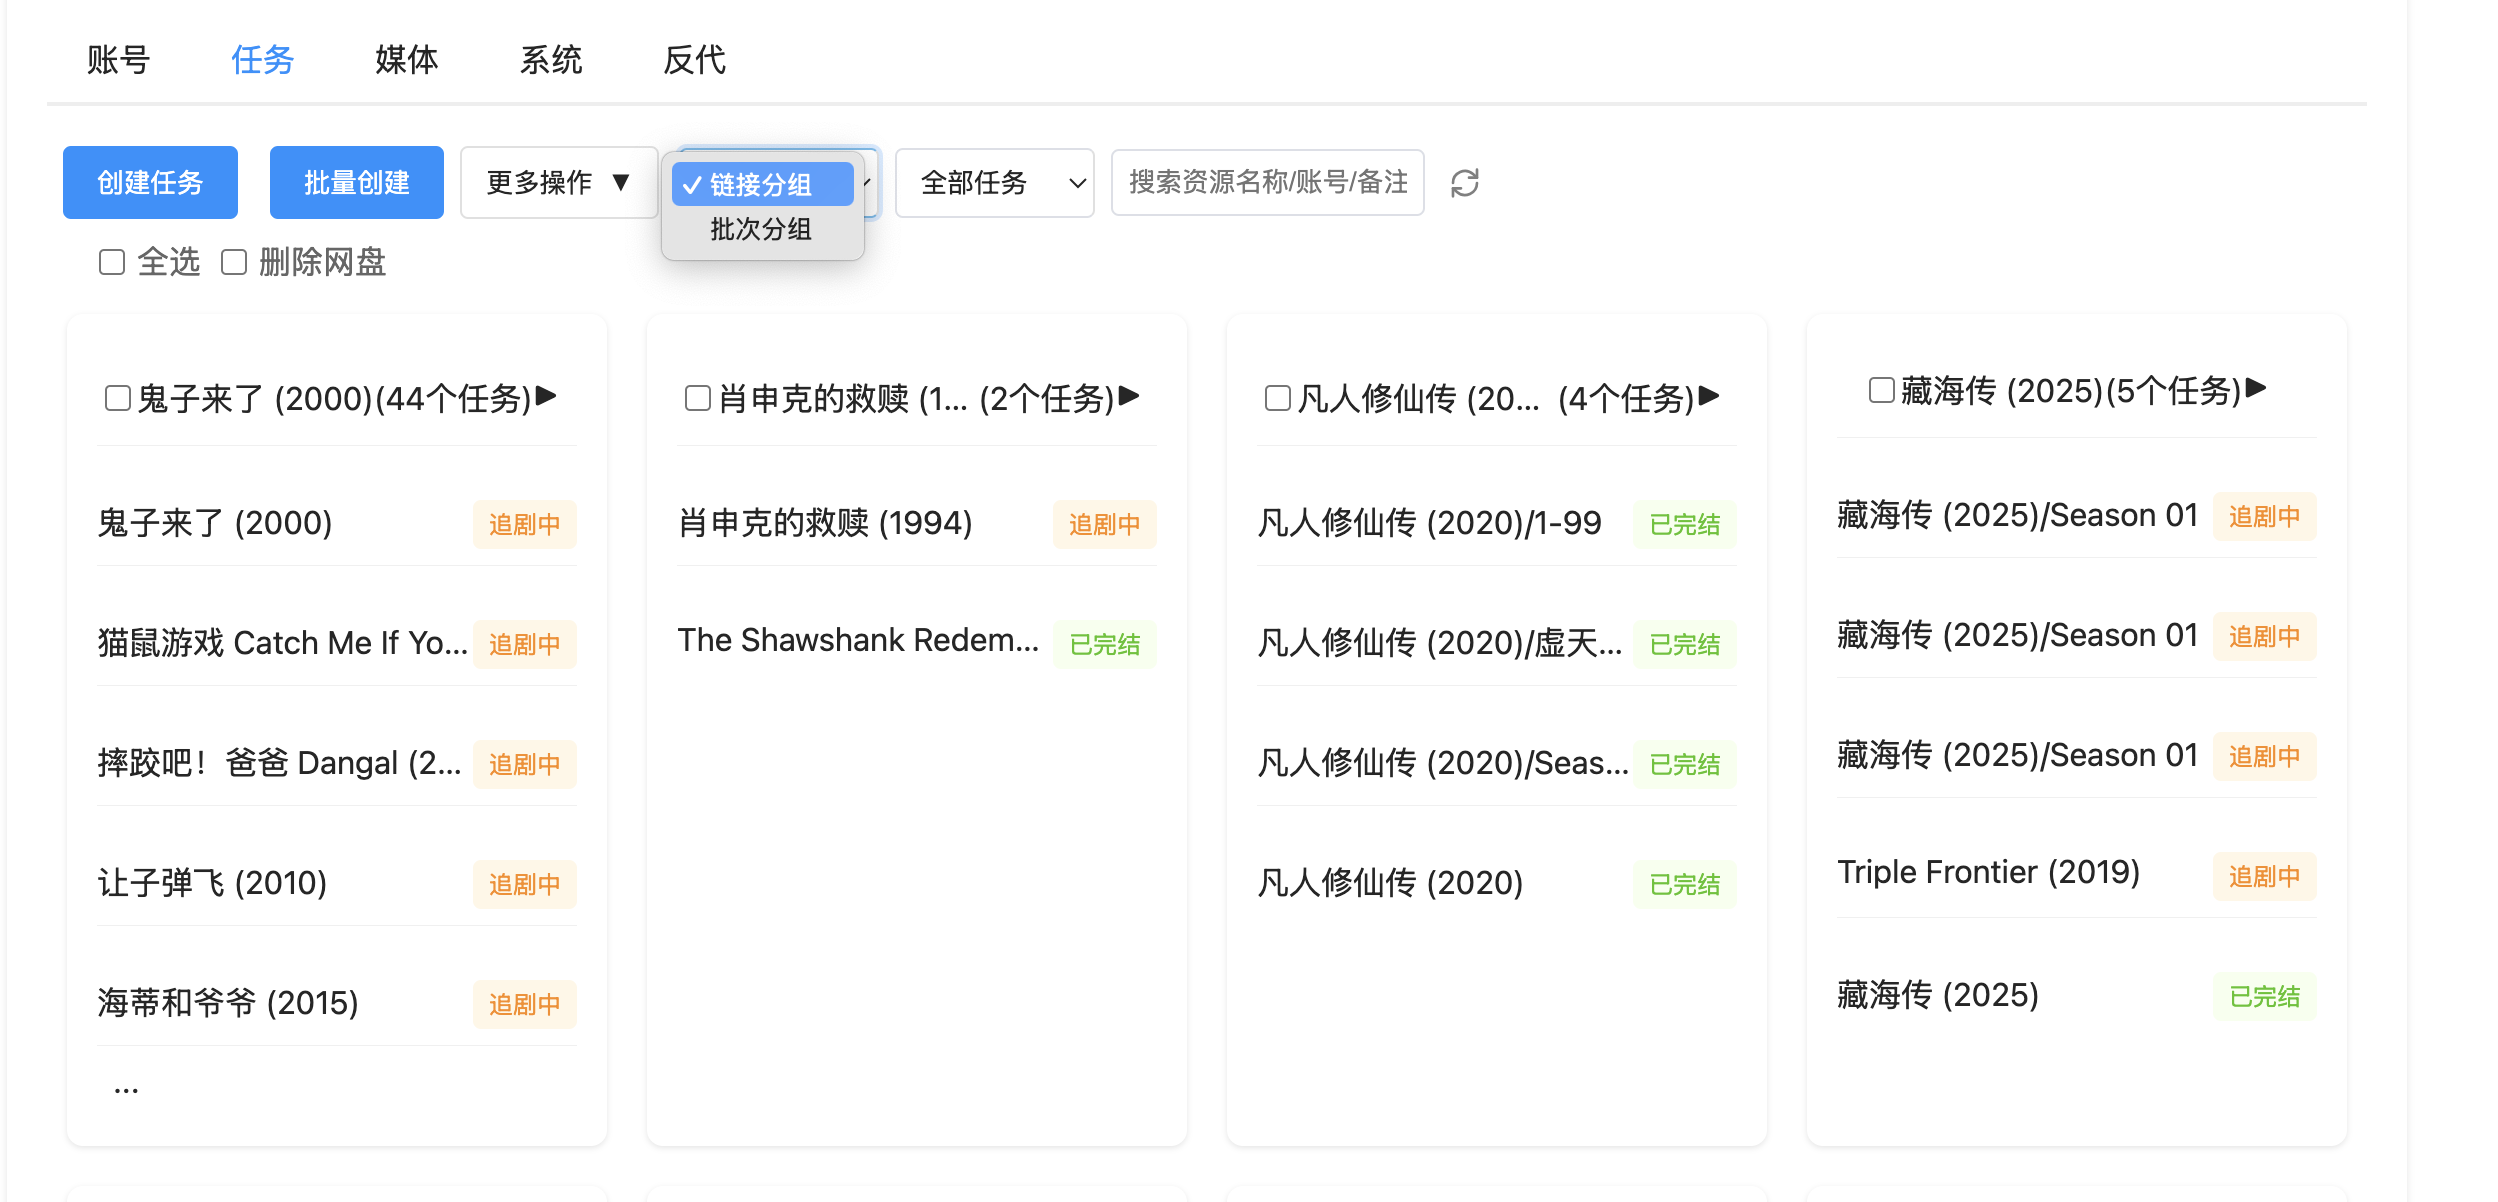Screen dimensions: 2498x1202
Task: Click 已完结 badge on The Shawshank Redem...
Action: [x=1105, y=644]
